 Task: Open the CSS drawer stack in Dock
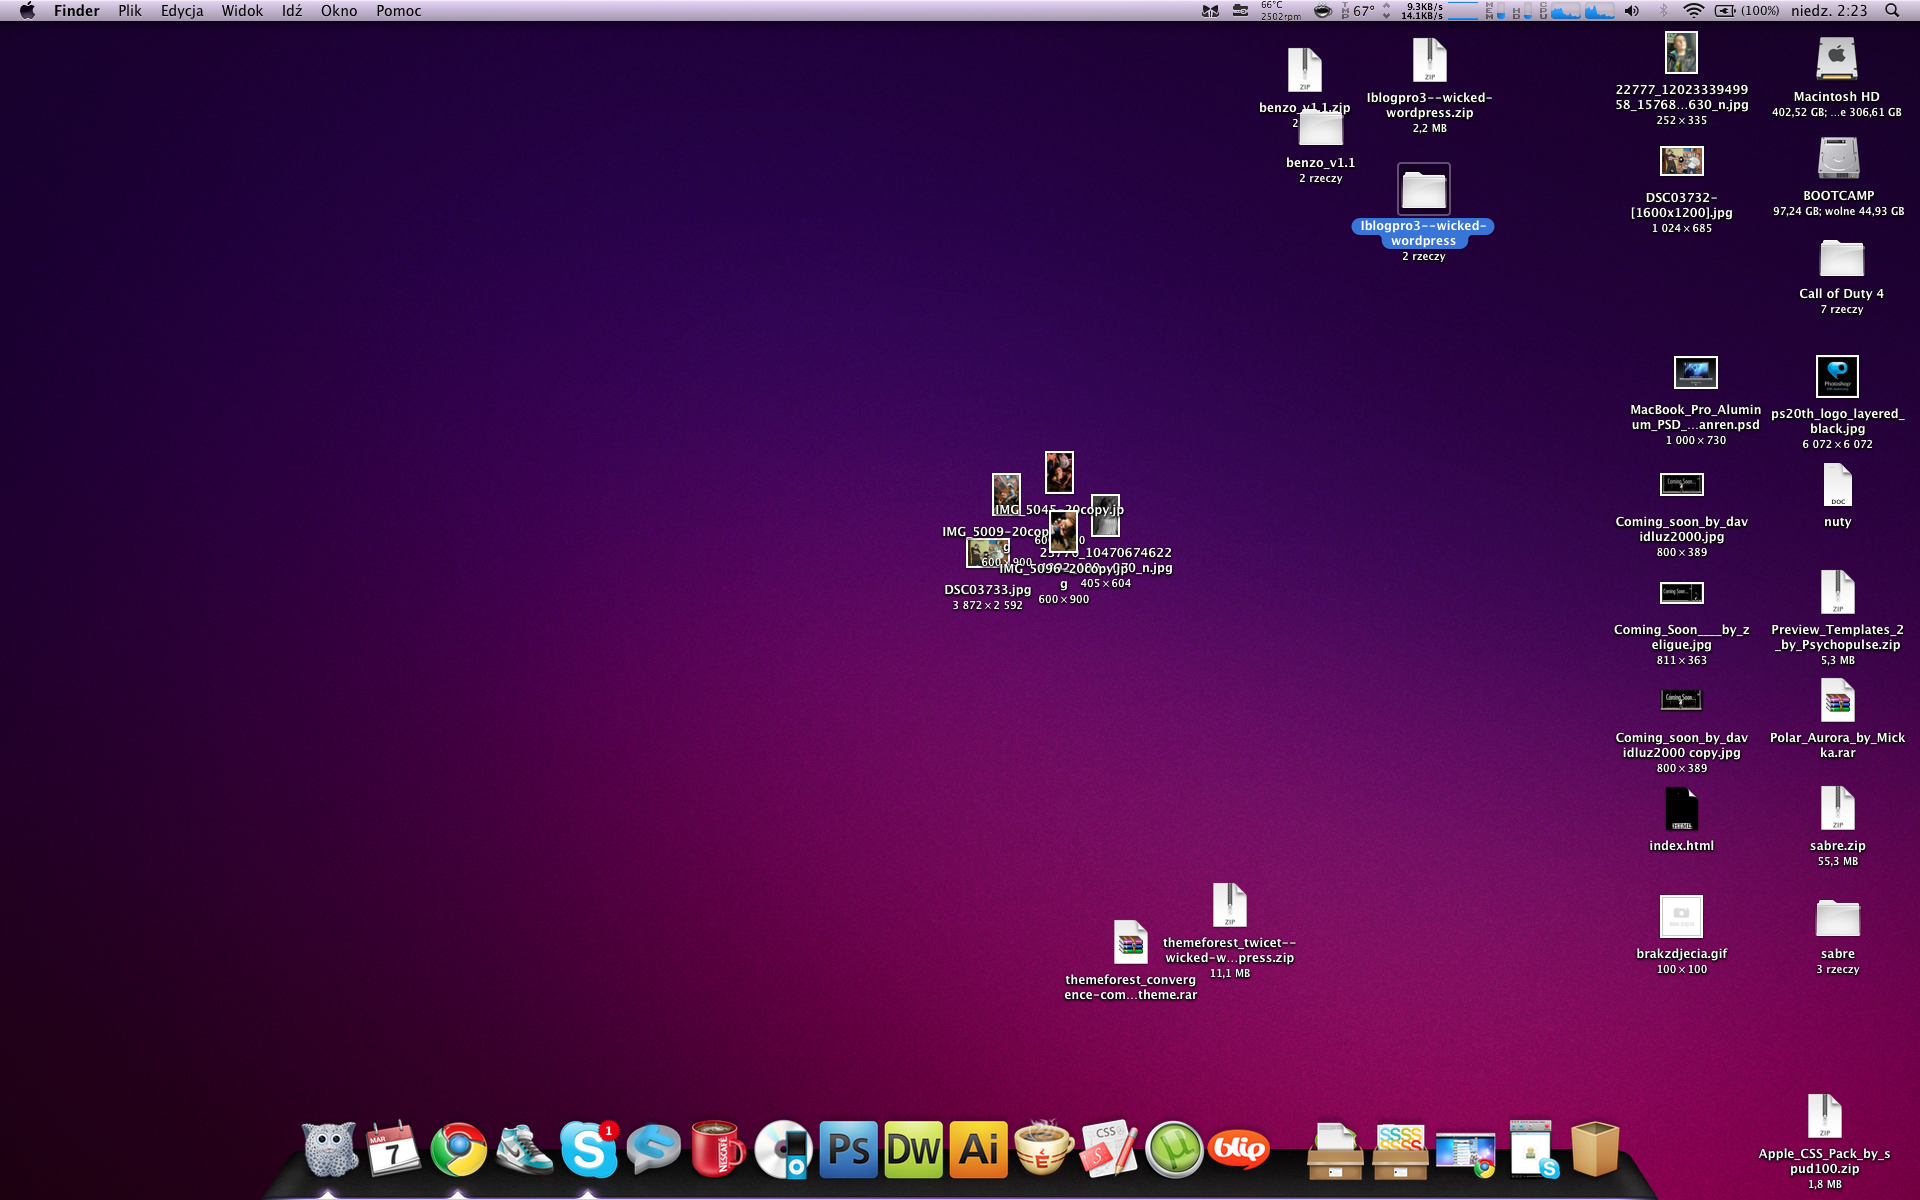coord(1400,1152)
